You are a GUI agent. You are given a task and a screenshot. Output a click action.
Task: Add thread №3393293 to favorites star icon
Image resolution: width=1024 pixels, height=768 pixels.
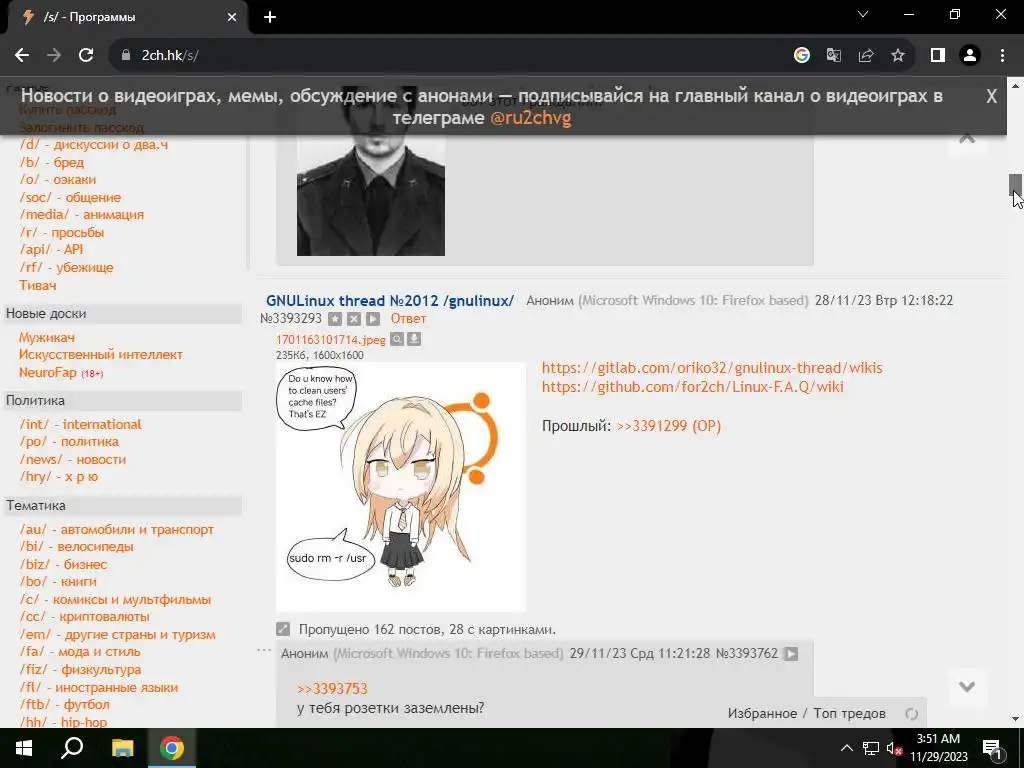335,319
